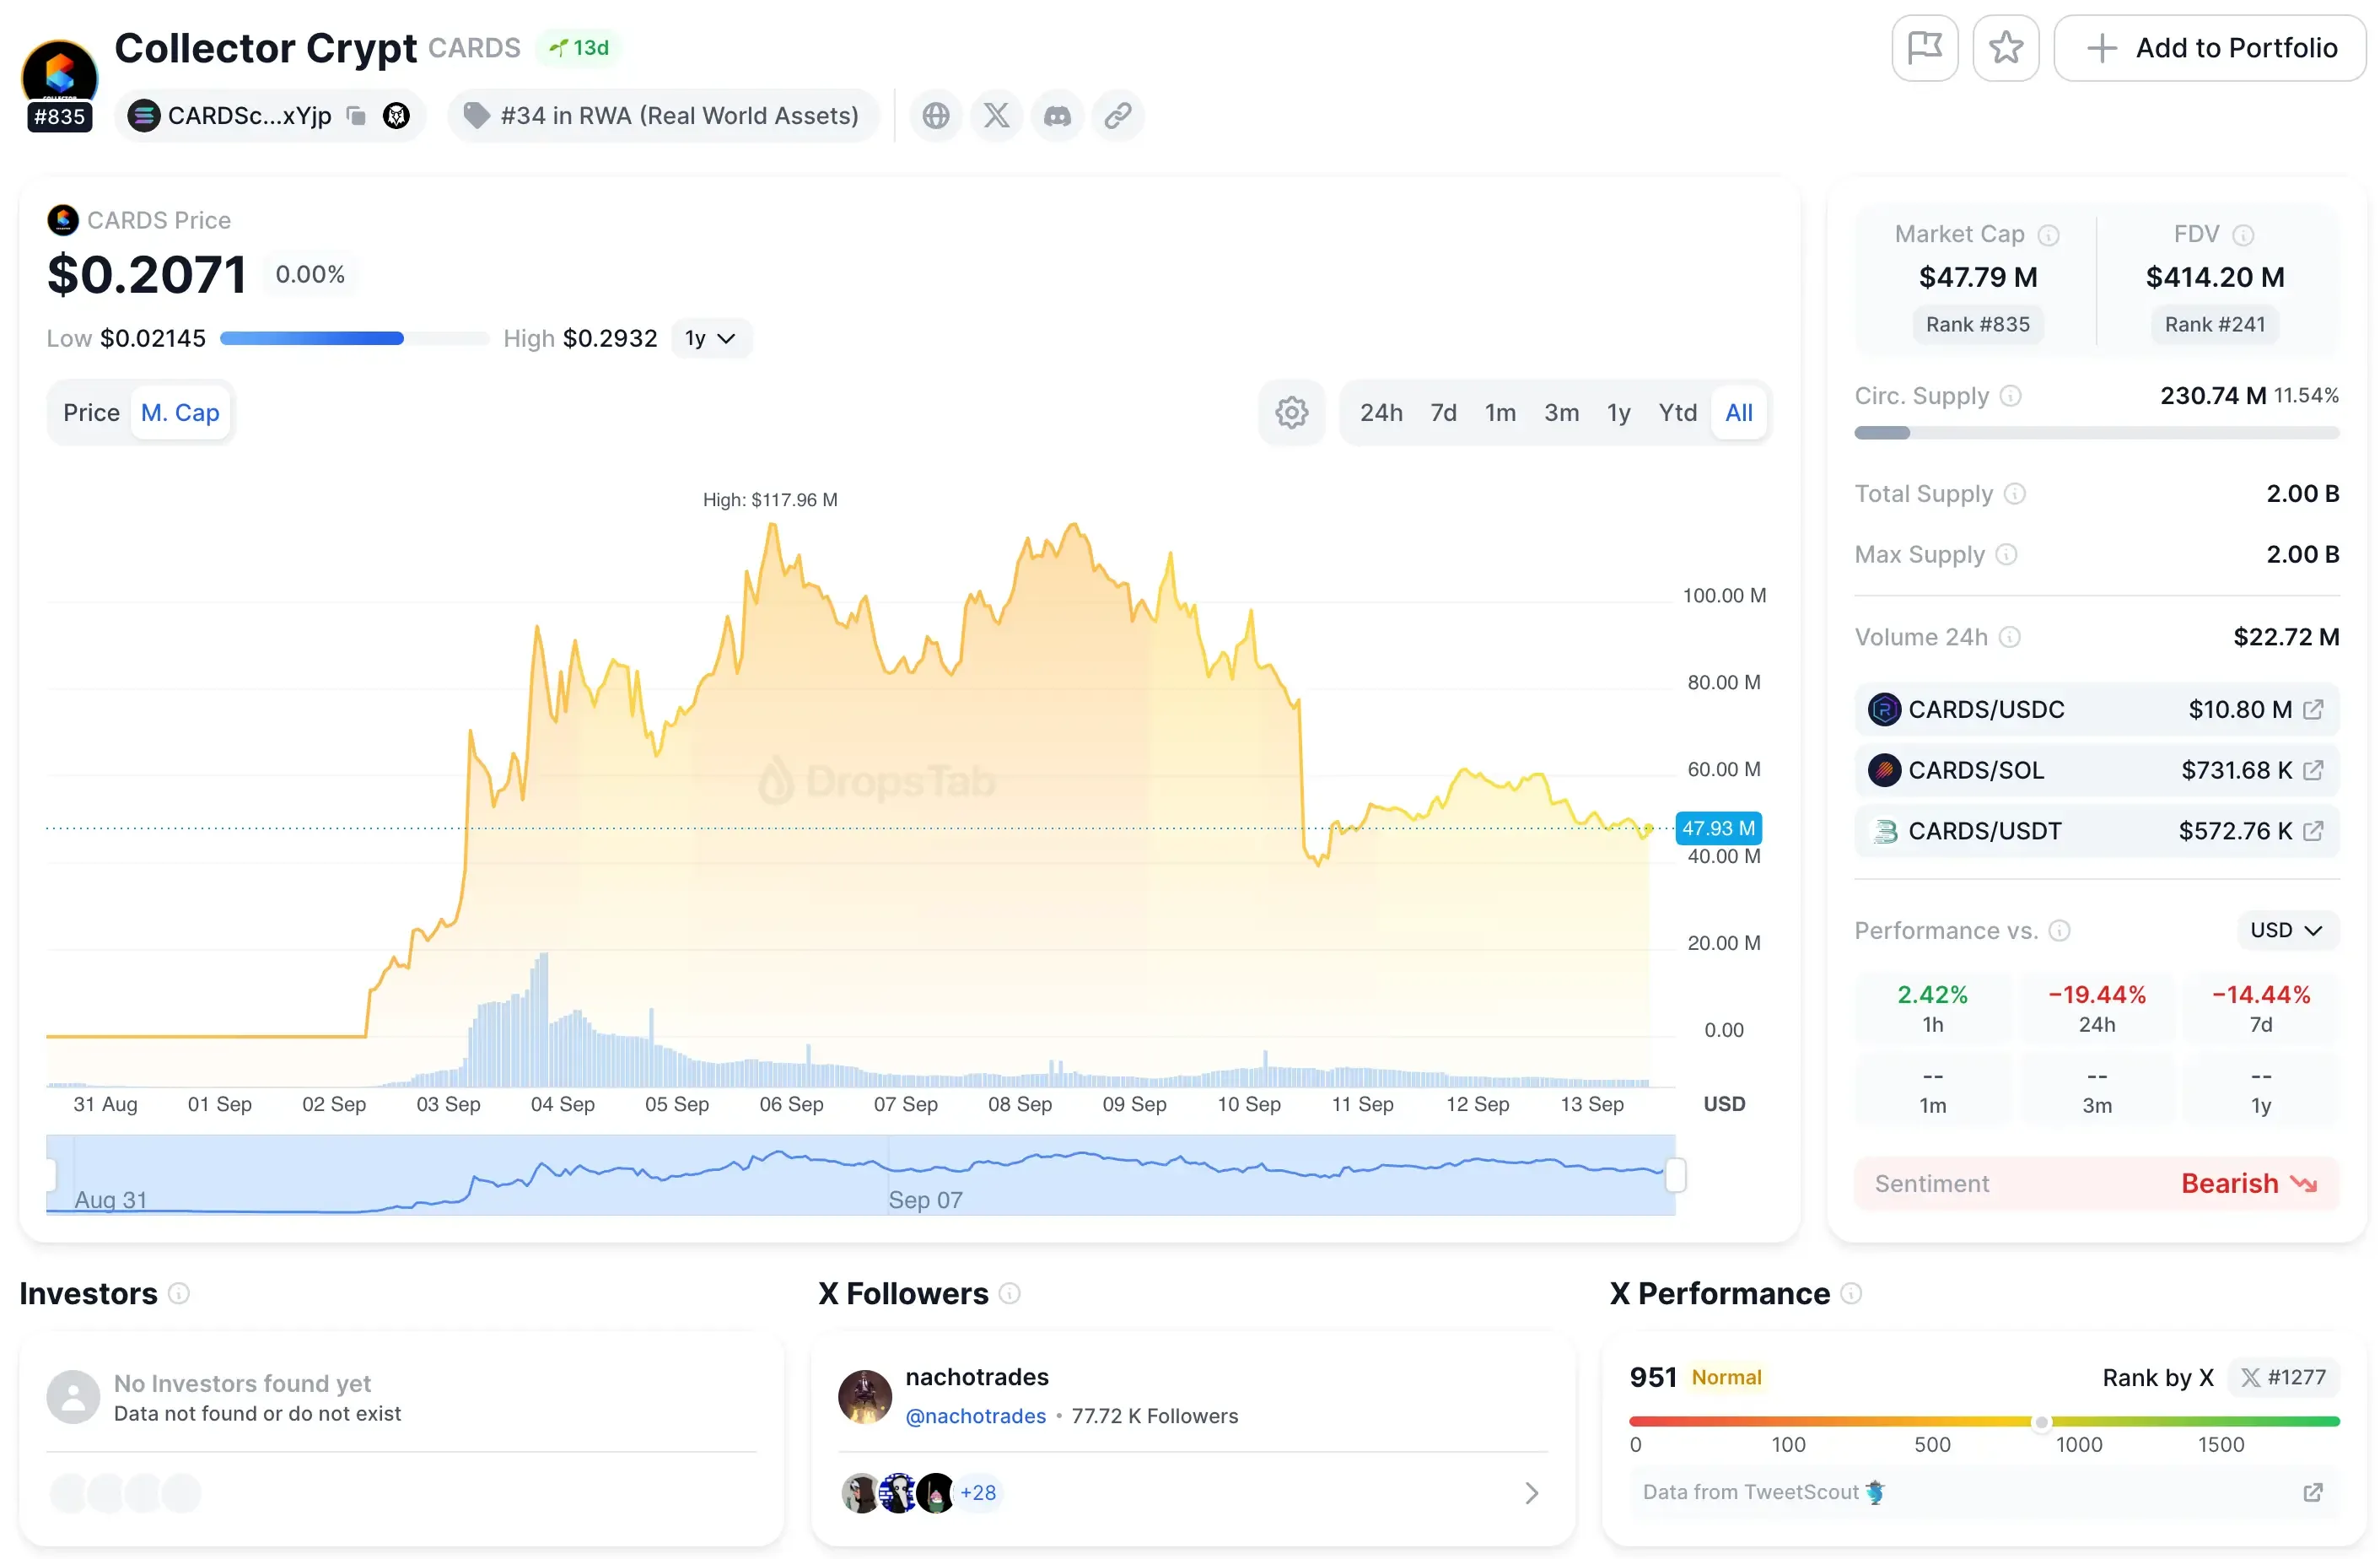Switch chart to Price view
The image size is (2380, 1559).
pos(91,412)
